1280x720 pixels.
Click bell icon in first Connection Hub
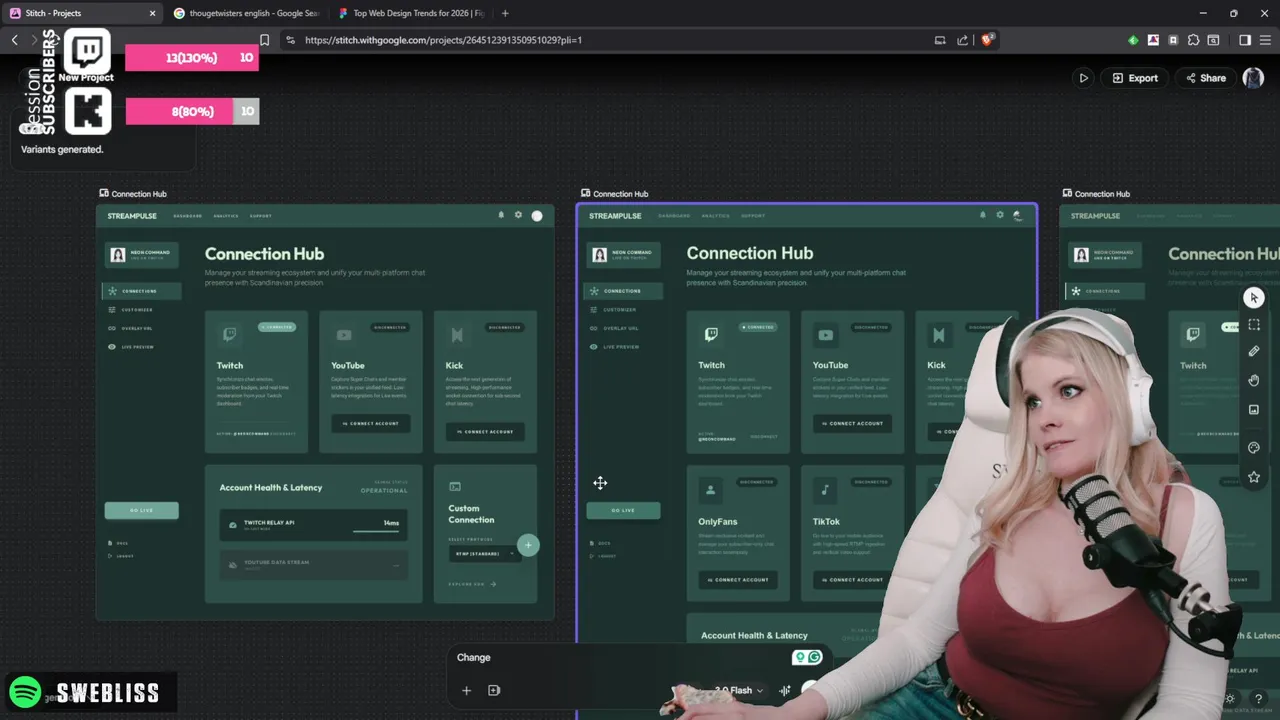[x=501, y=215]
